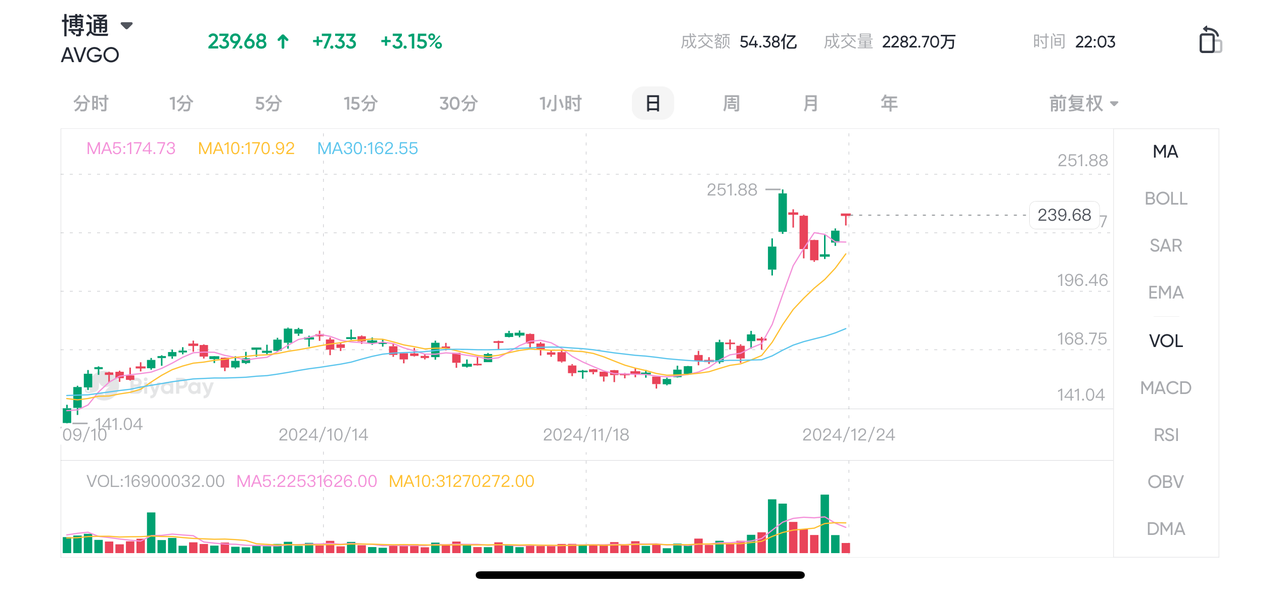1280x591 pixels.
Task: Open the 月 monthly chart tab
Action: point(810,103)
